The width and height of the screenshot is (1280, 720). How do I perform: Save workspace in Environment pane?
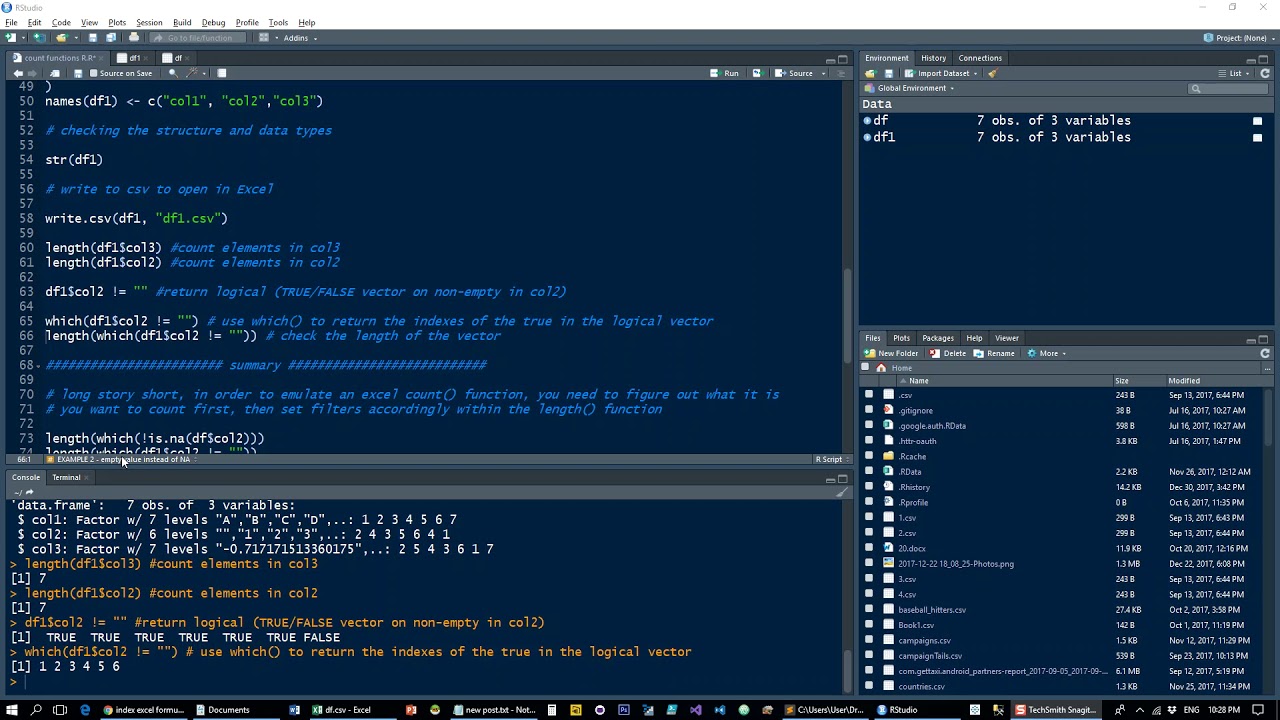tap(887, 73)
